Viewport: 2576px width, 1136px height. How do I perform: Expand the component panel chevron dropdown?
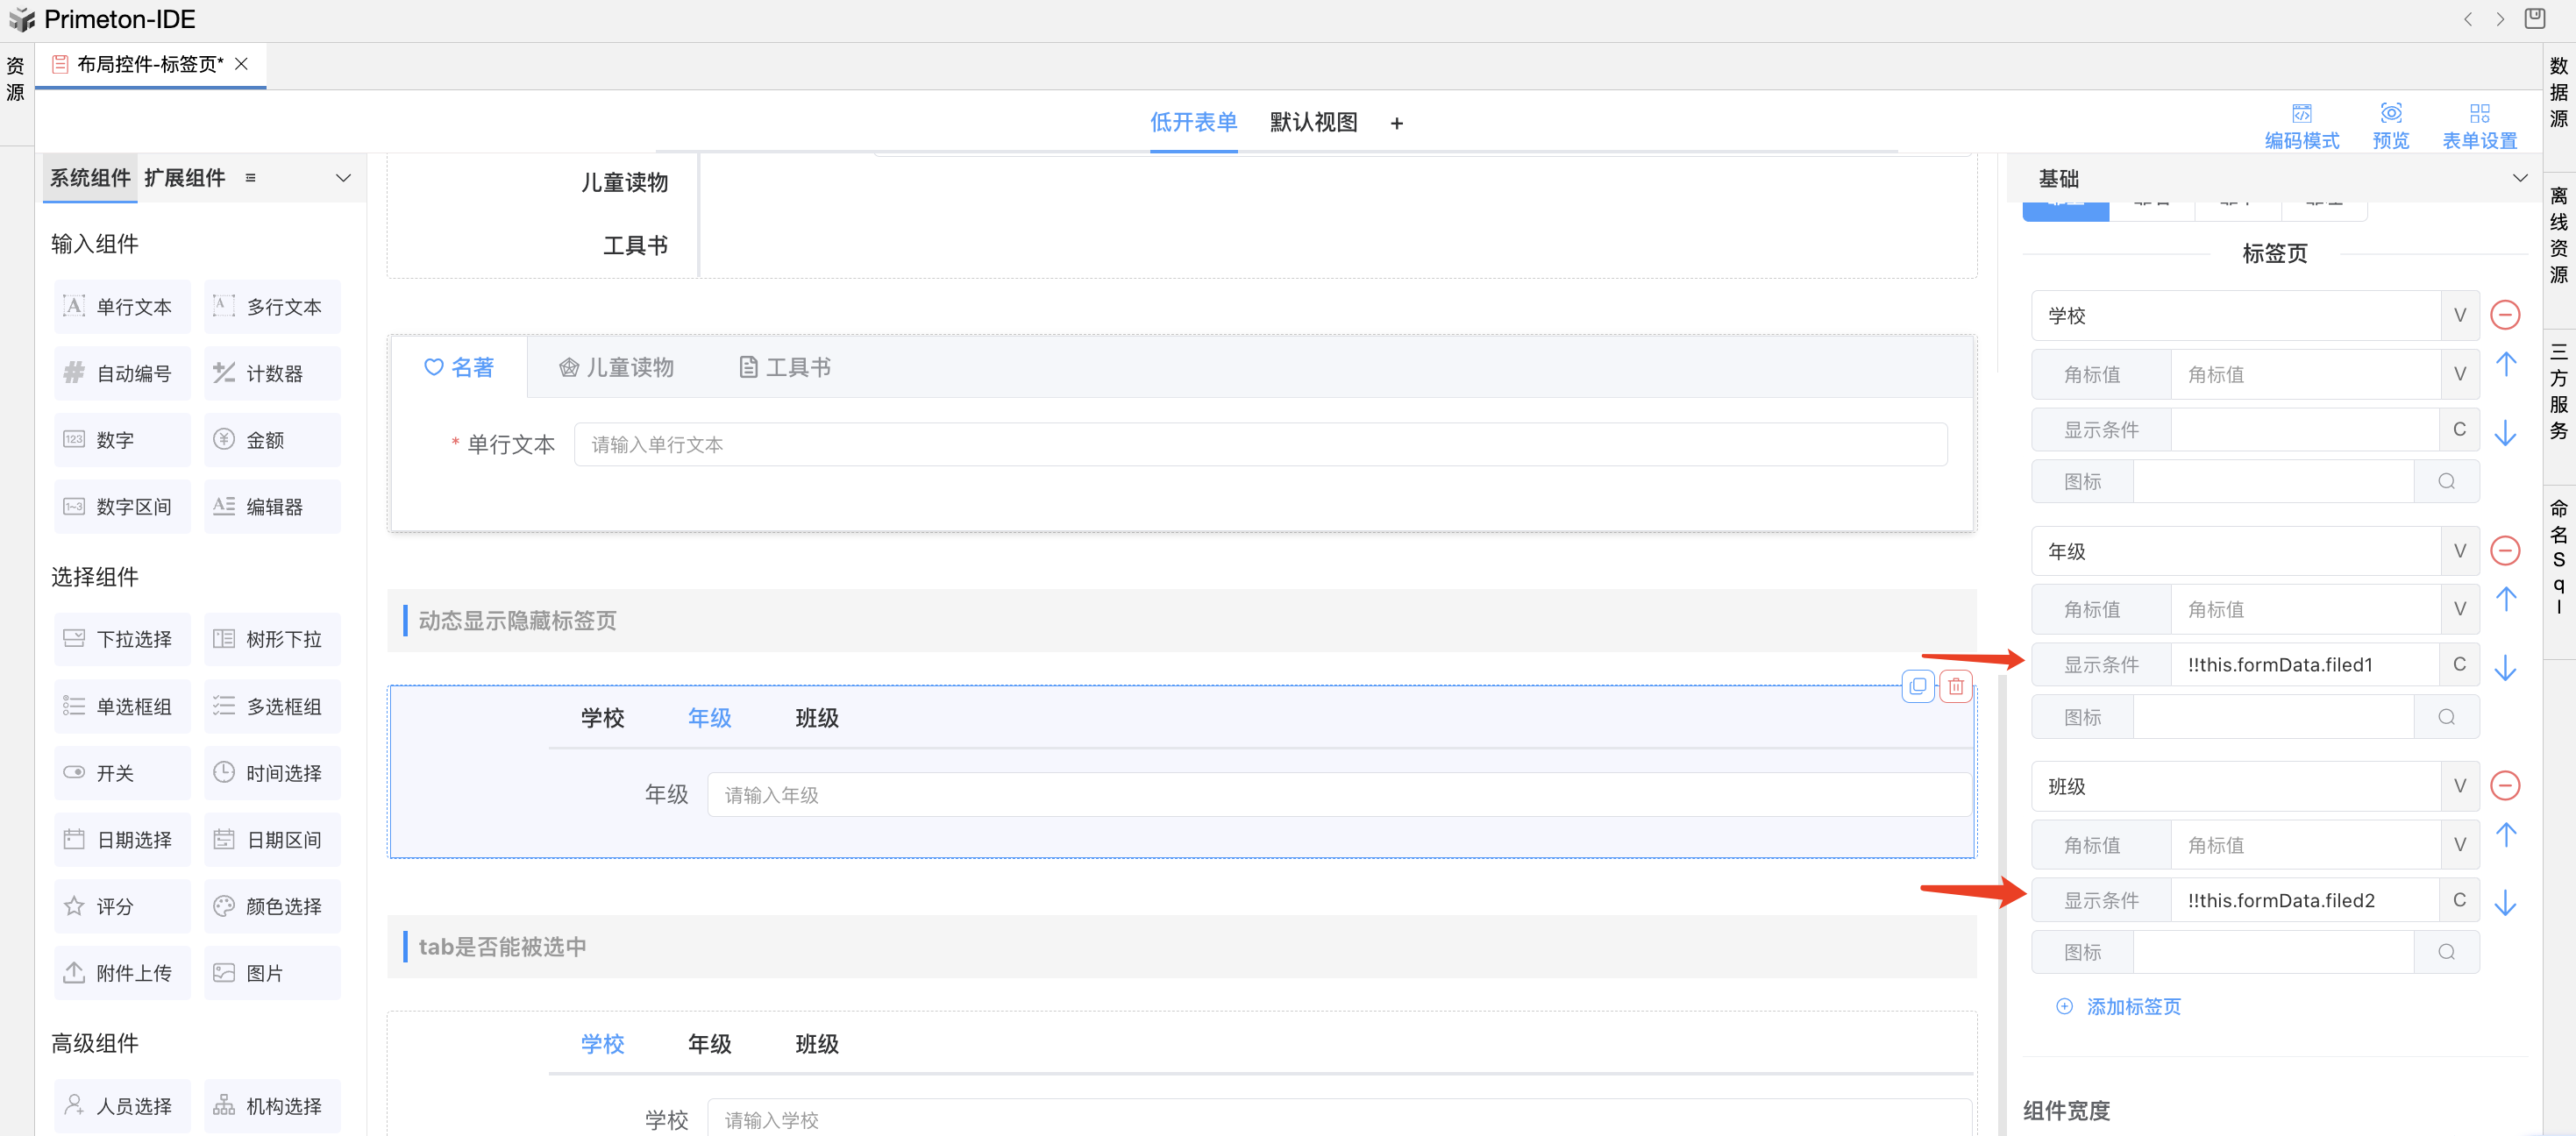(343, 178)
